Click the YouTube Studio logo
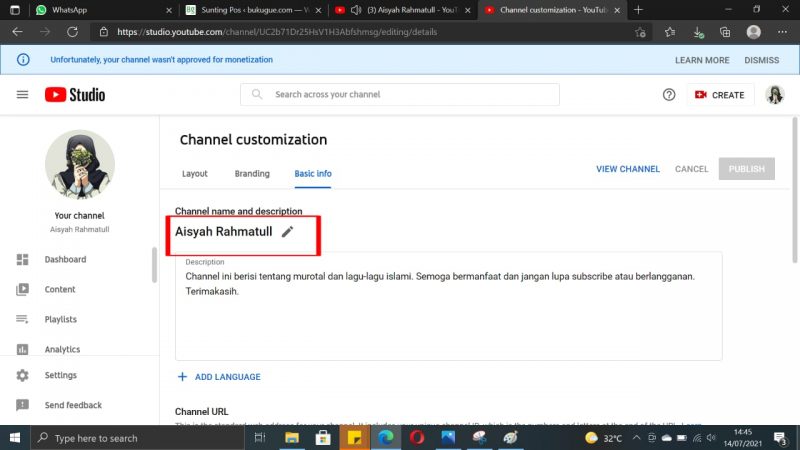The image size is (800, 450). (x=75, y=94)
